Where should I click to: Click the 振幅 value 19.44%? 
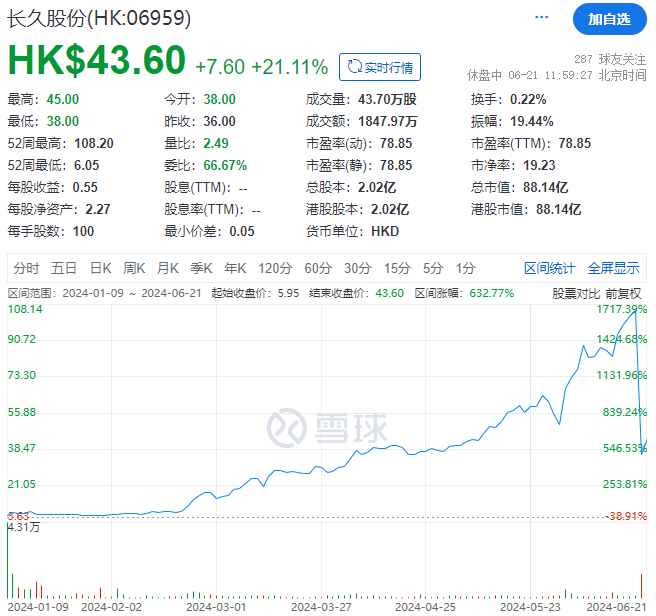532,121
